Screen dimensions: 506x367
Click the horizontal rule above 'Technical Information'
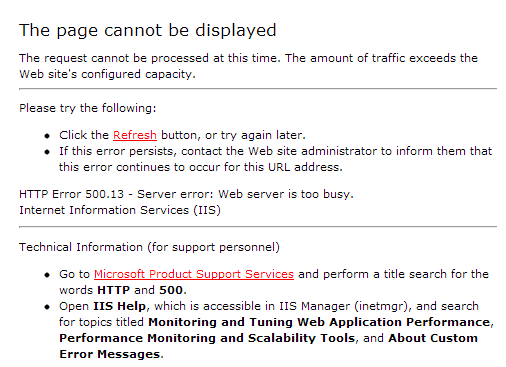pyautogui.click(x=258, y=227)
